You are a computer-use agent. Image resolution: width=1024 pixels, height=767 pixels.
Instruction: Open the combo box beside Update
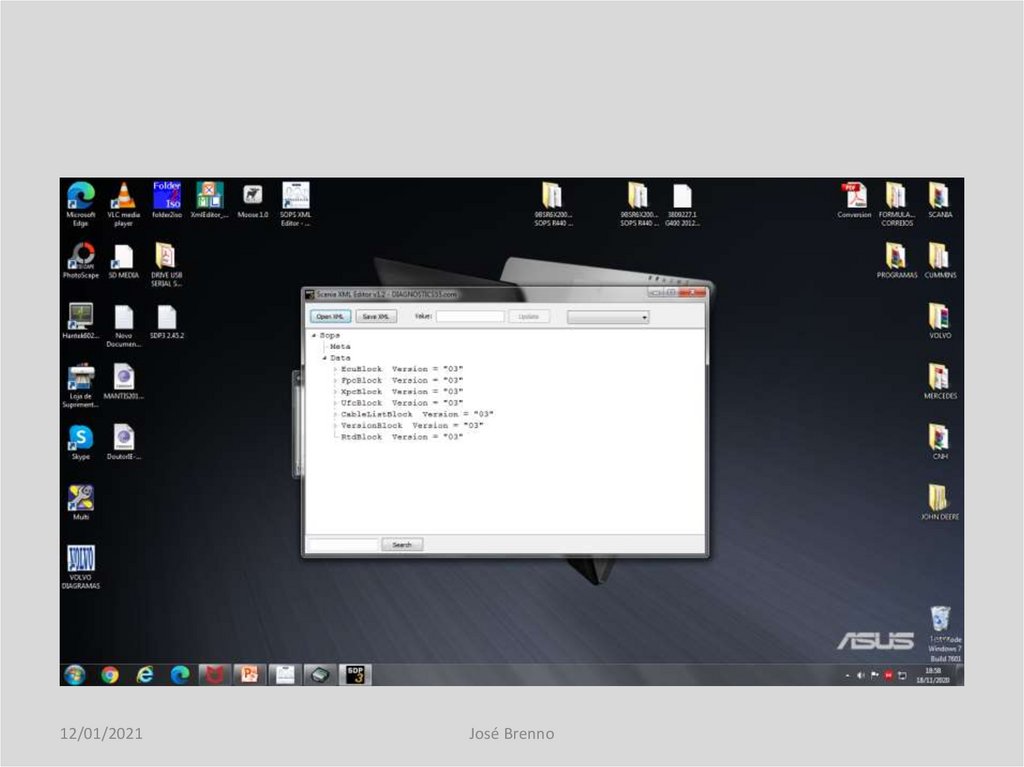pyautogui.click(x=608, y=317)
